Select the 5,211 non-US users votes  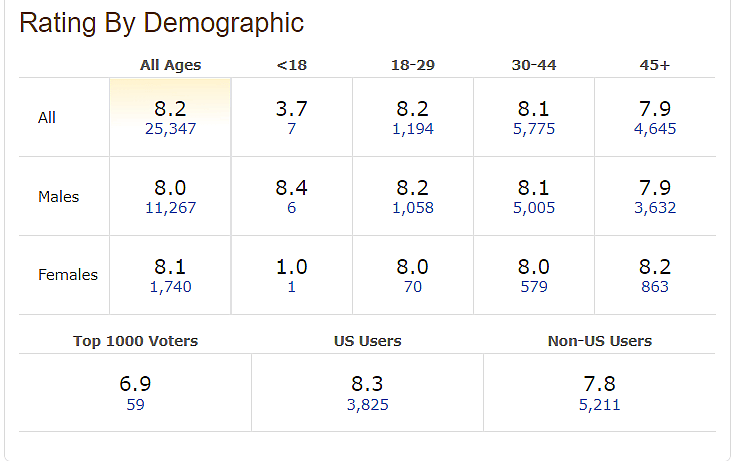coord(599,405)
